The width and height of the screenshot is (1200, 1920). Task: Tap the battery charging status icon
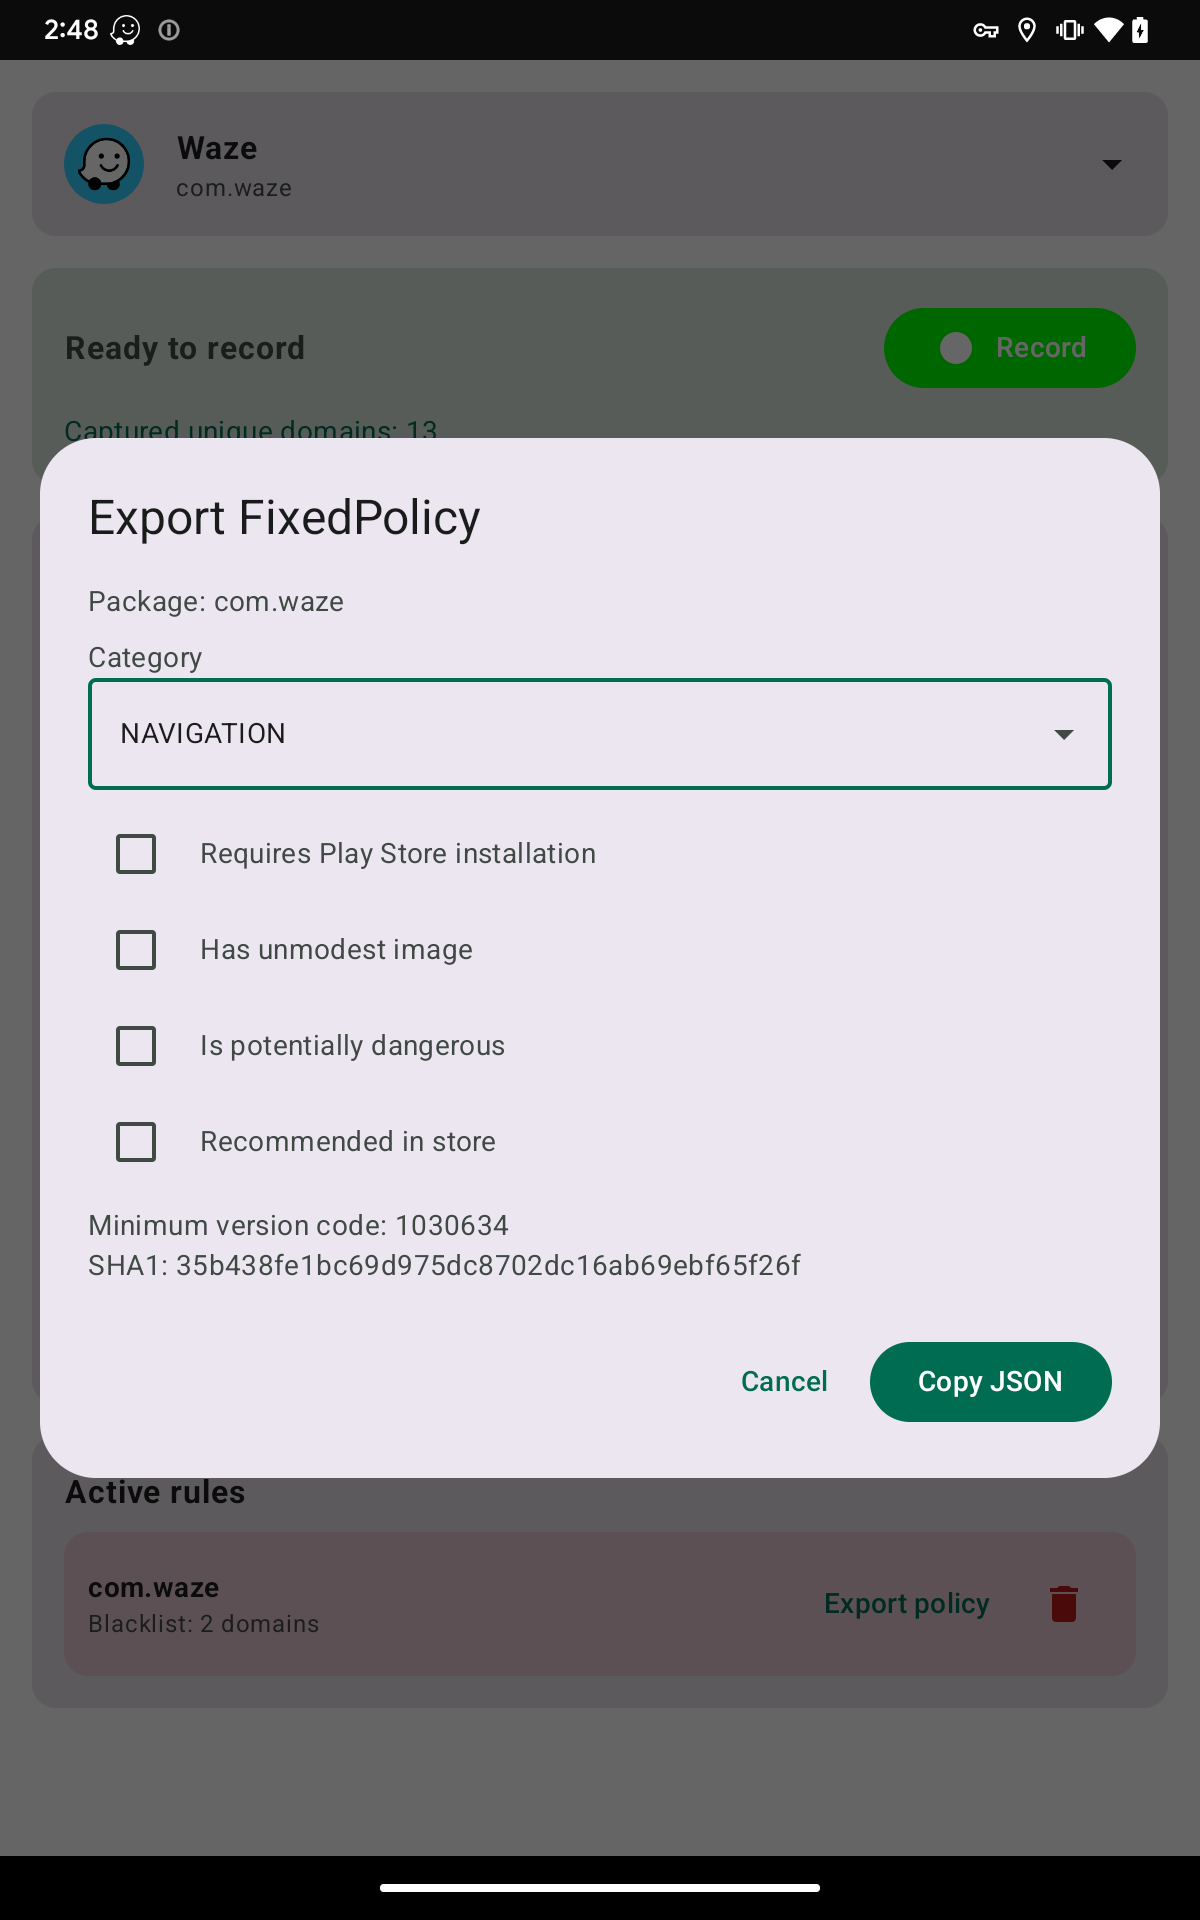pyautogui.click(x=1140, y=30)
